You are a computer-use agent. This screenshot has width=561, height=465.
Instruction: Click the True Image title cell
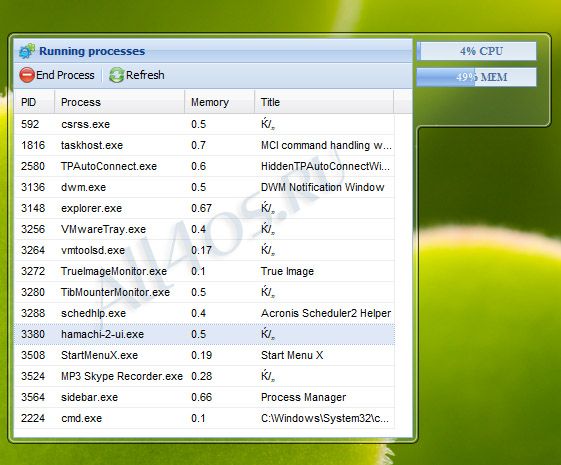coord(287,271)
